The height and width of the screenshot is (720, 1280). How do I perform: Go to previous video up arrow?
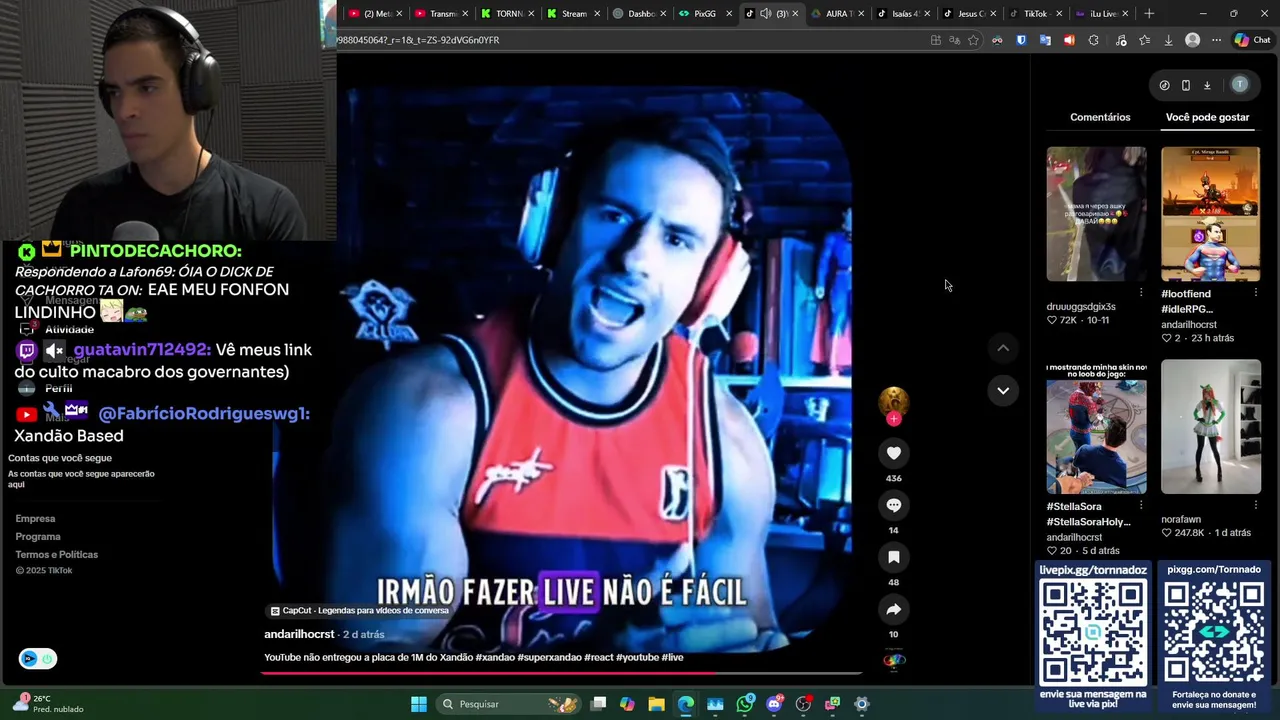1003,348
